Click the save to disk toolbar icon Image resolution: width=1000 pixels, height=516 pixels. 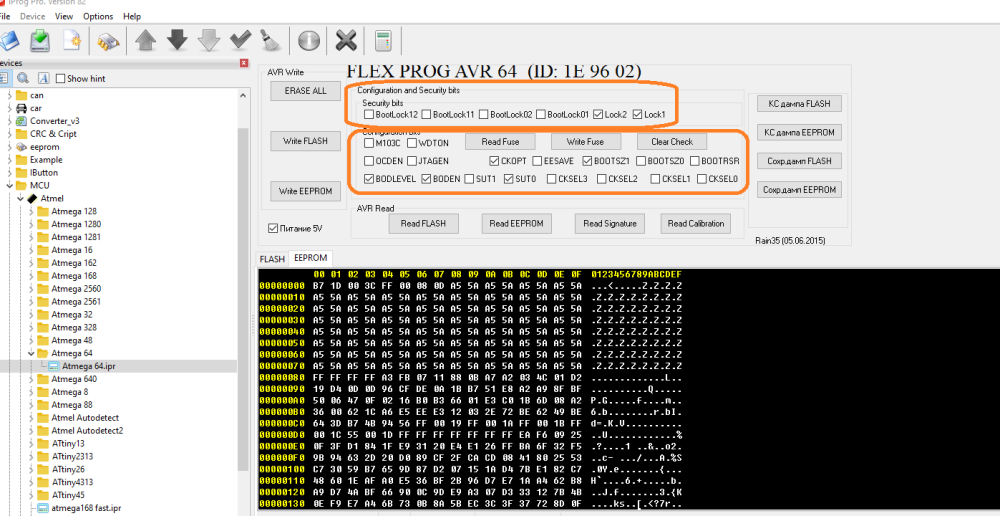41,41
